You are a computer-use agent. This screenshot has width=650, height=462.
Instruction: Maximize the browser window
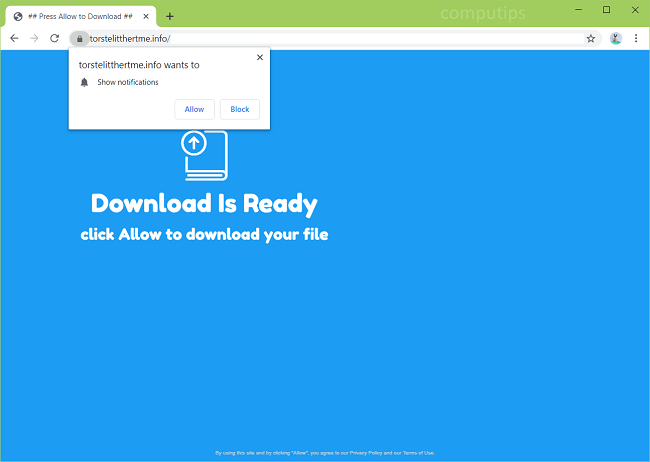click(606, 10)
